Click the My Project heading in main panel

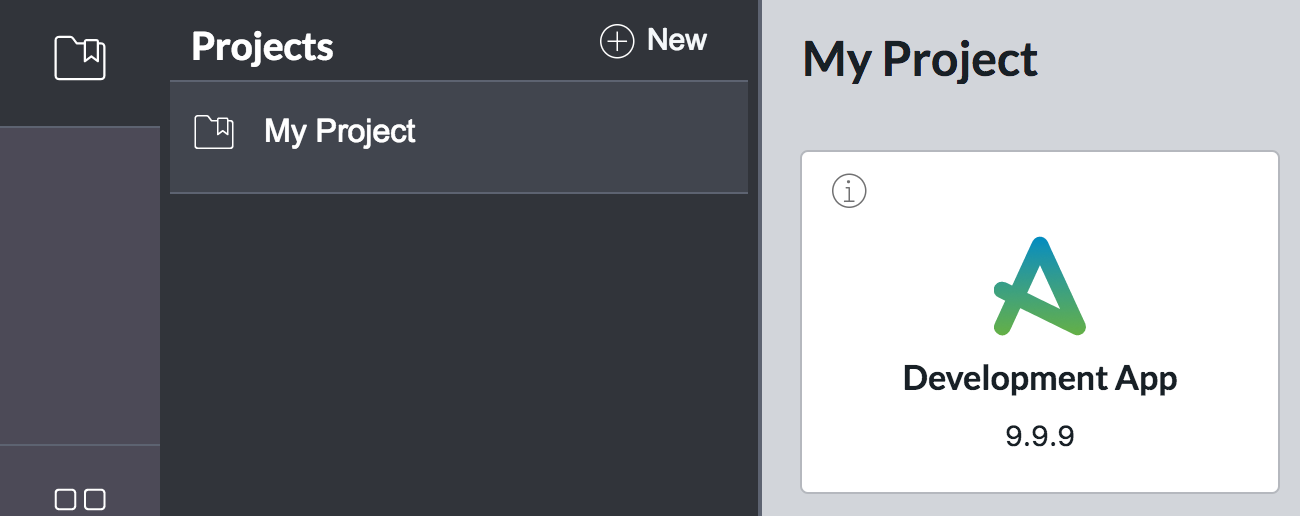[x=920, y=60]
